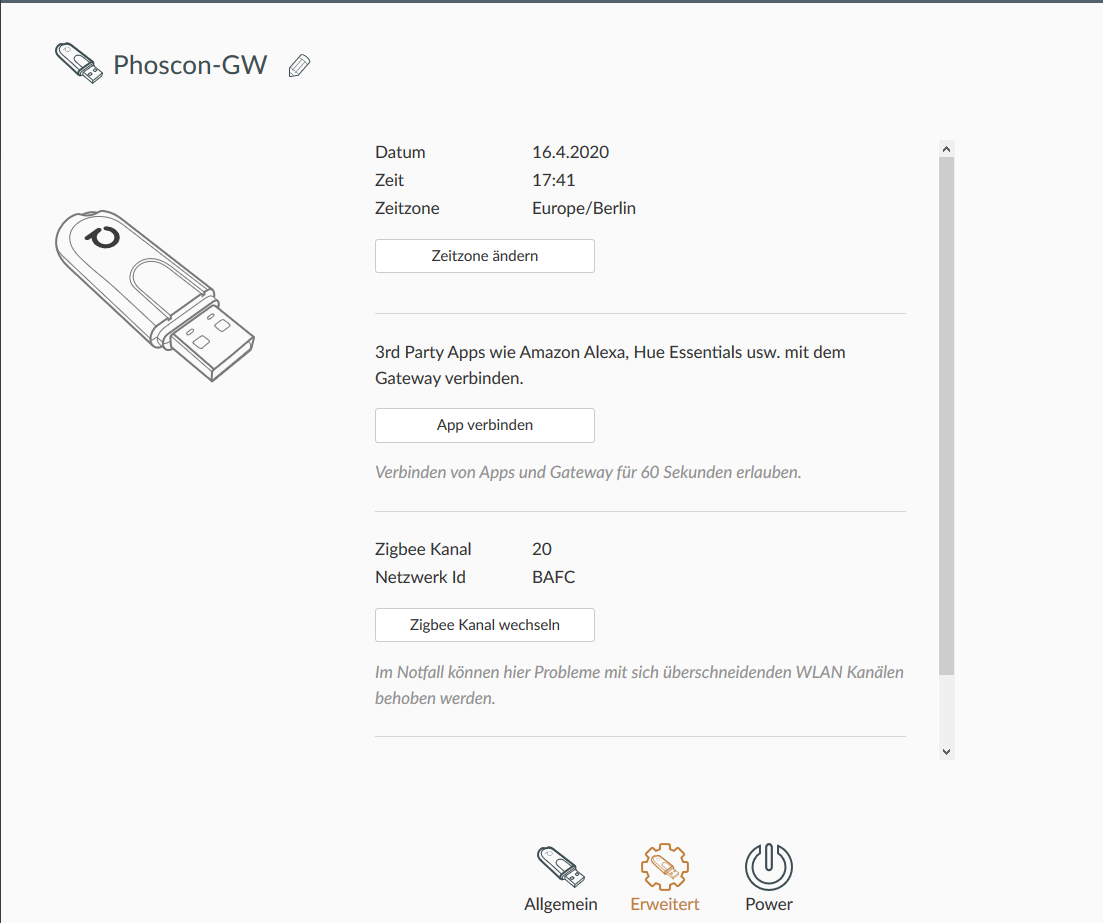This screenshot has height=923, width=1103.
Task: Open the Allgemein gateway settings tab
Action: point(561,879)
